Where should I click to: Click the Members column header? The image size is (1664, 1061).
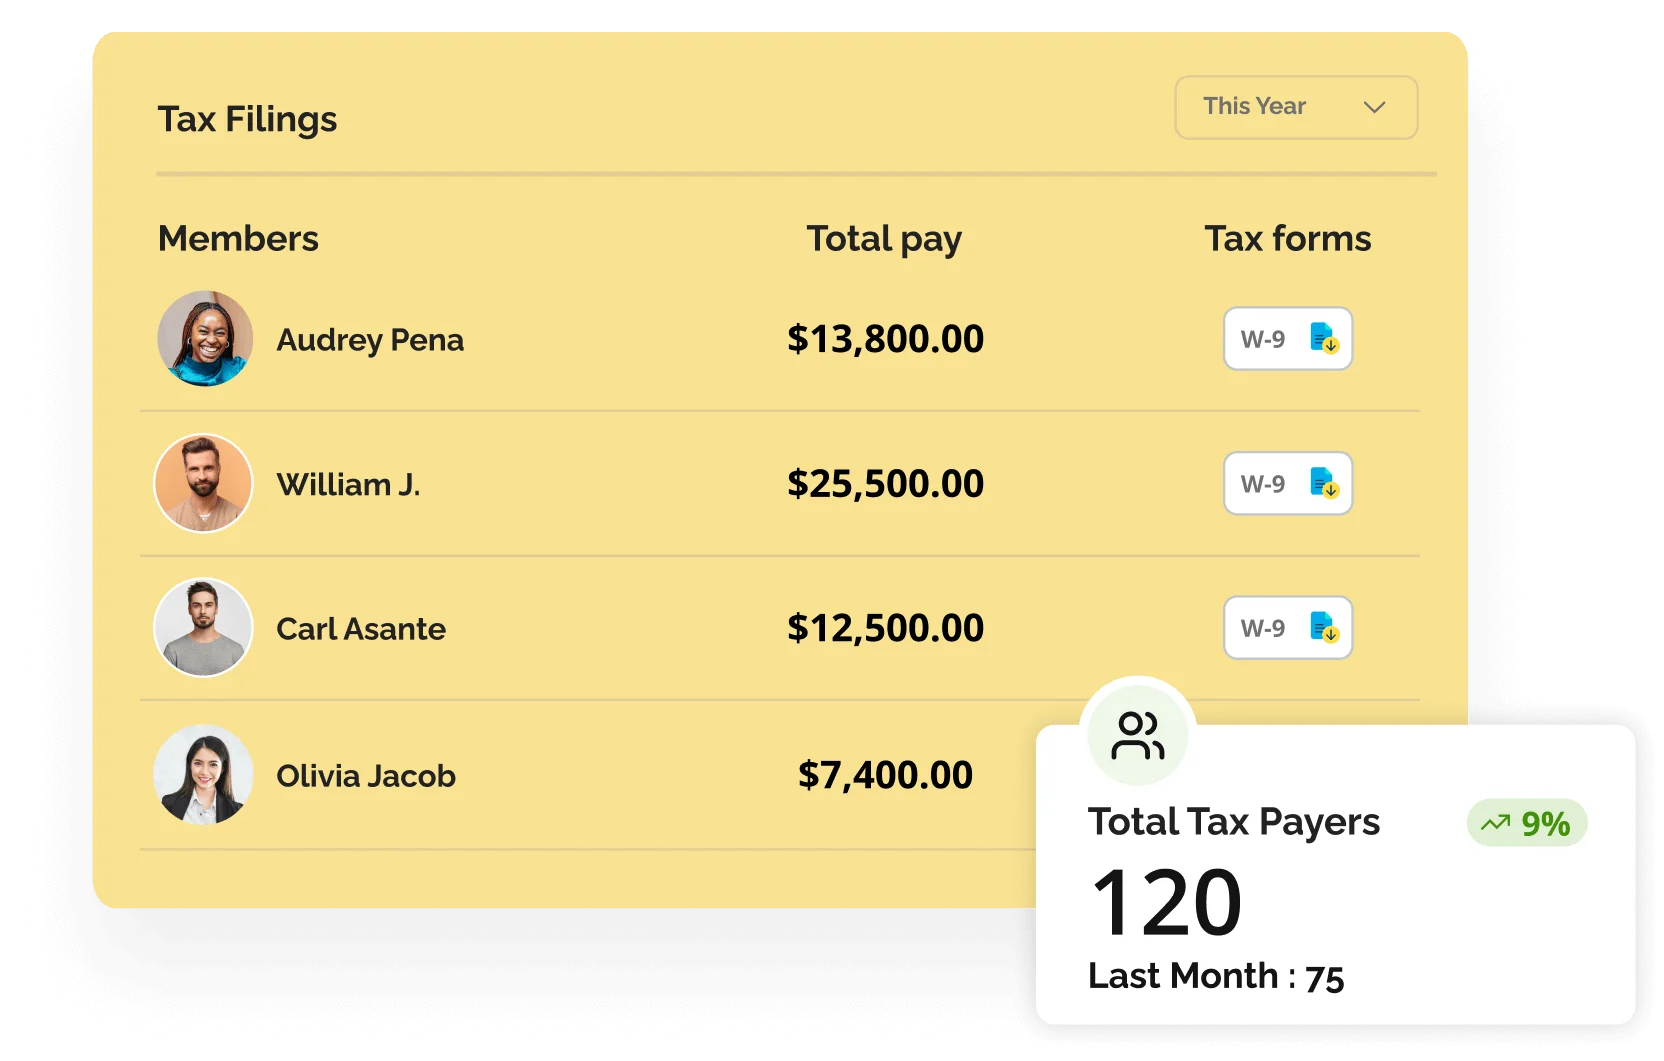point(238,239)
